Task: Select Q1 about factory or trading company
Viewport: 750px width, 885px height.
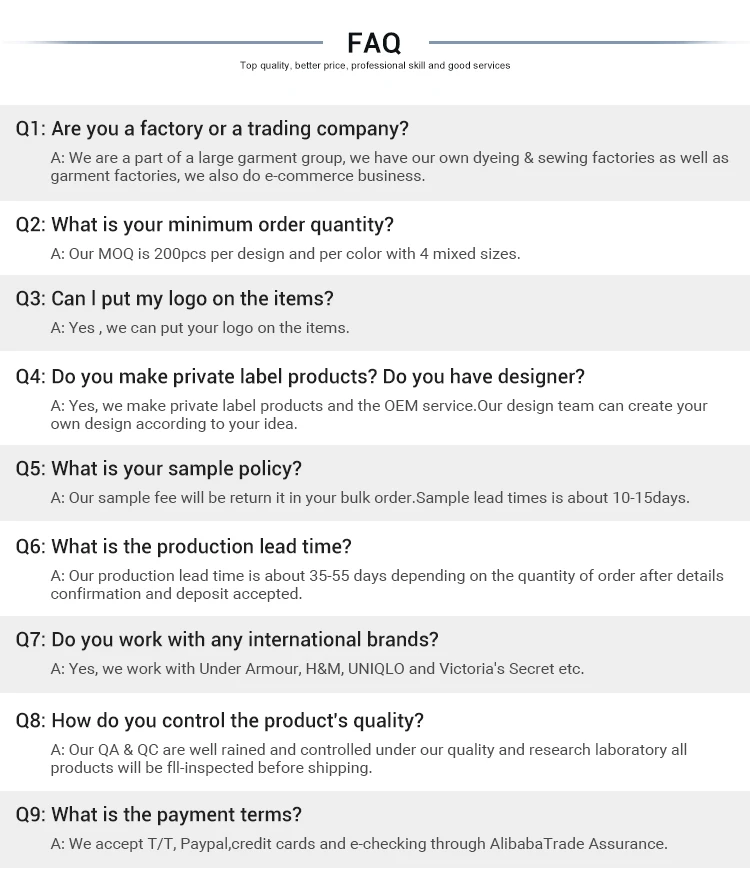Action: [212, 129]
